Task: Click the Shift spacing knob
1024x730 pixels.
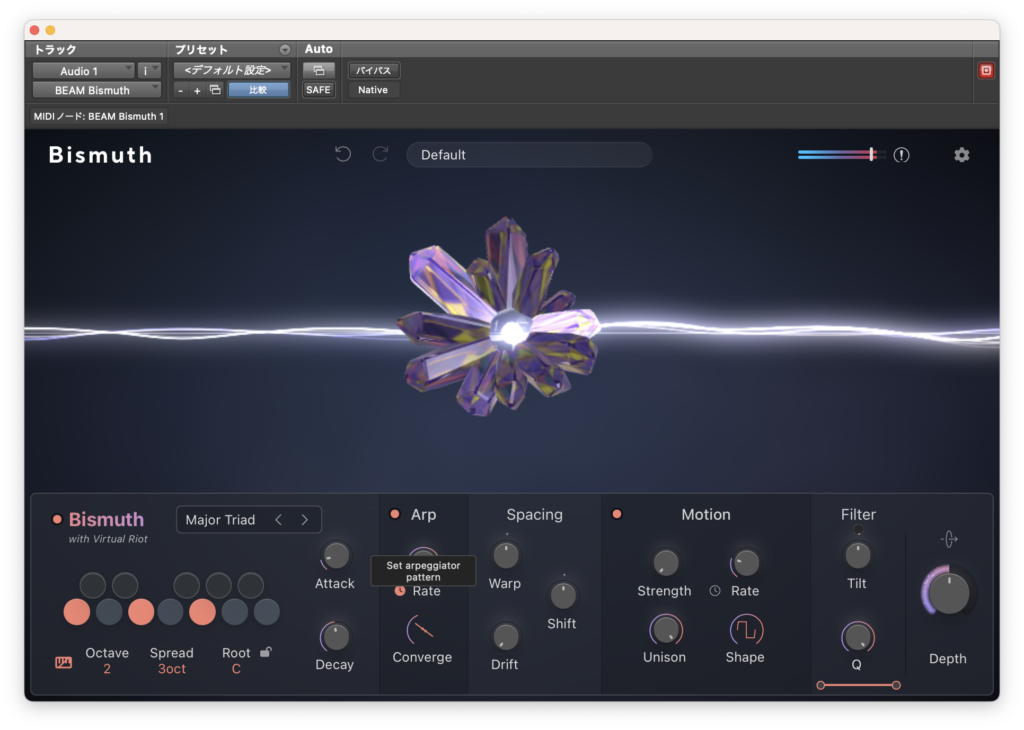Action: [x=562, y=595]
